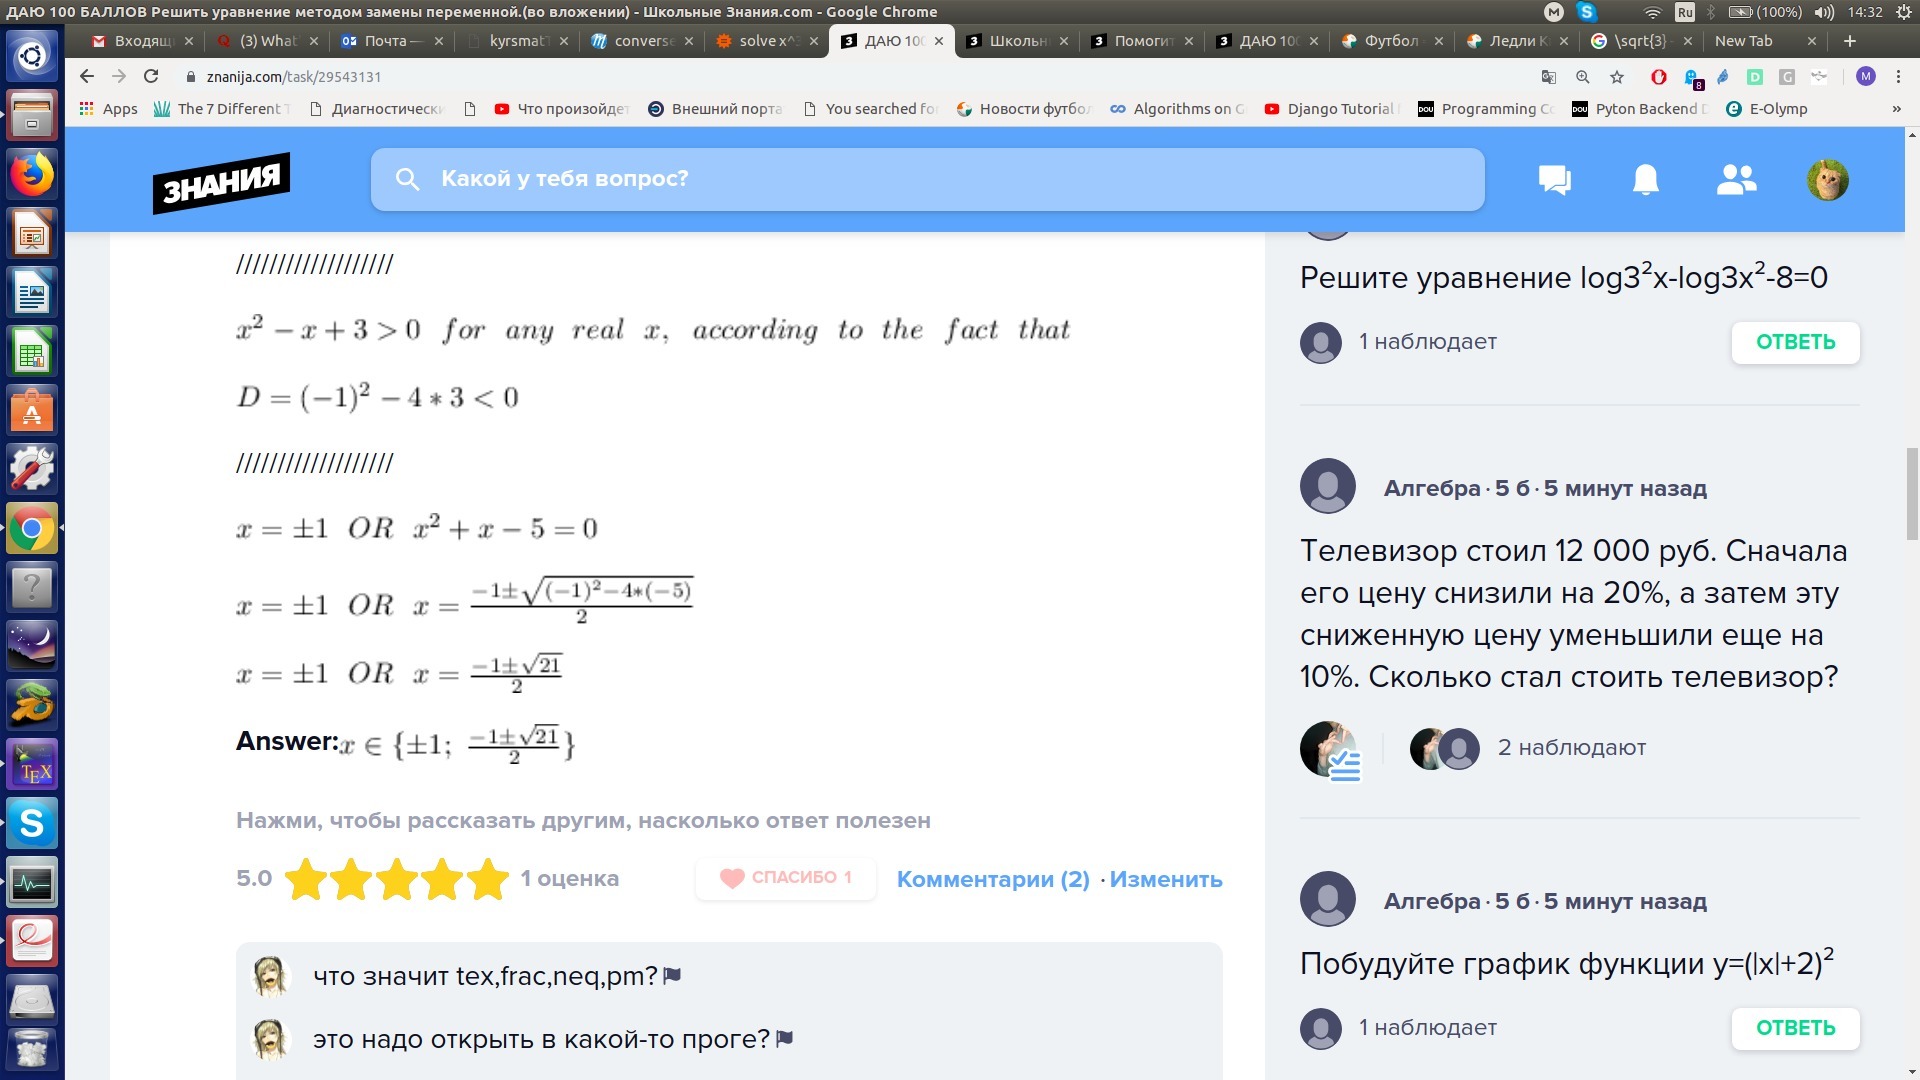Open Комментарии (2) link
This screenshot has width=1920, height=1080.
pos(992,879)
